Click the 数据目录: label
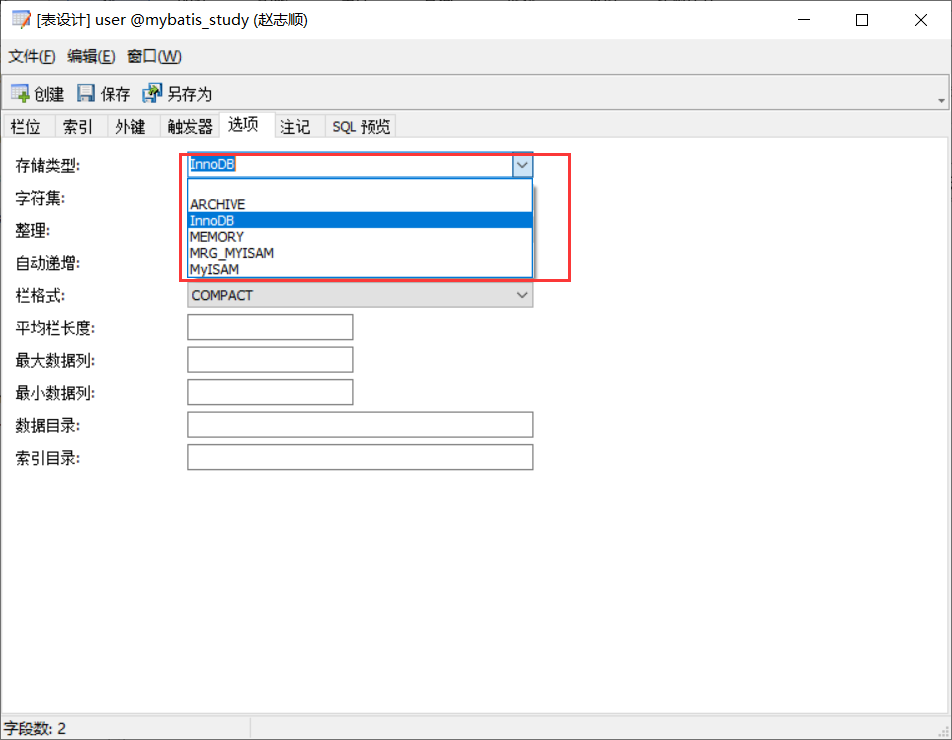The width and height of the screenshot is (952, 740). click(48, 426)
